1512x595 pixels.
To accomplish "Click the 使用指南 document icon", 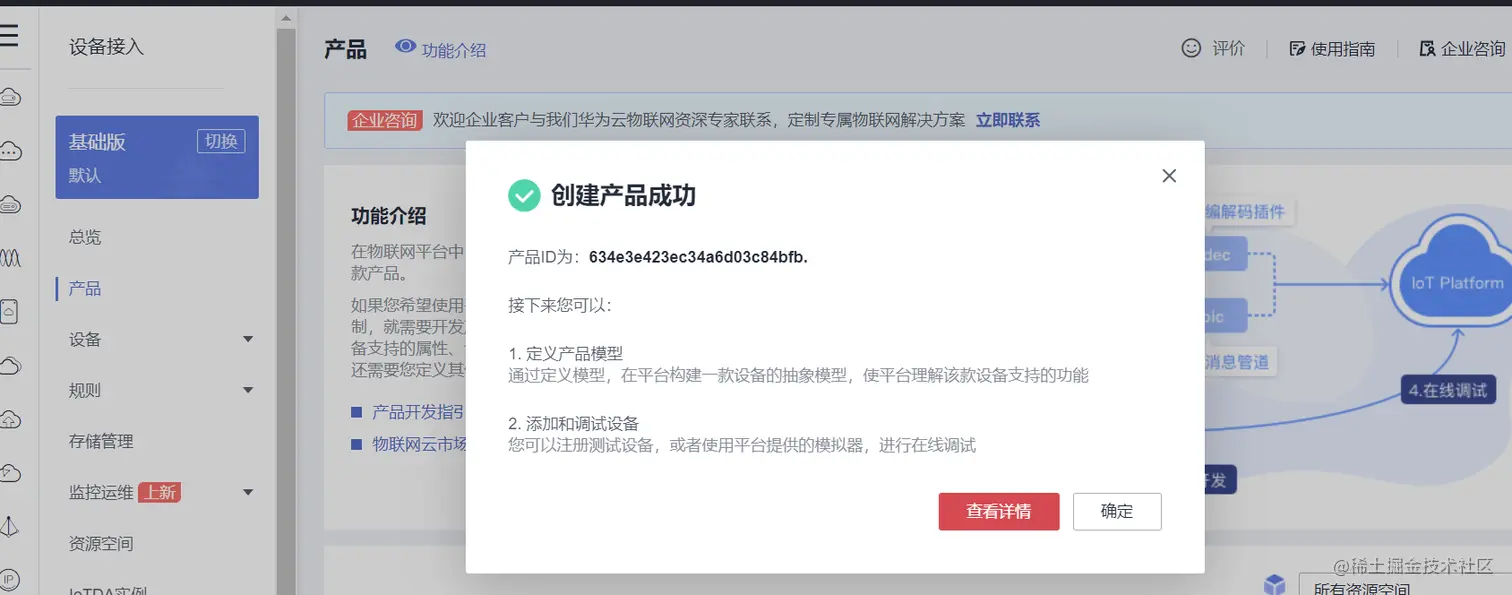I will [1297, 48].
